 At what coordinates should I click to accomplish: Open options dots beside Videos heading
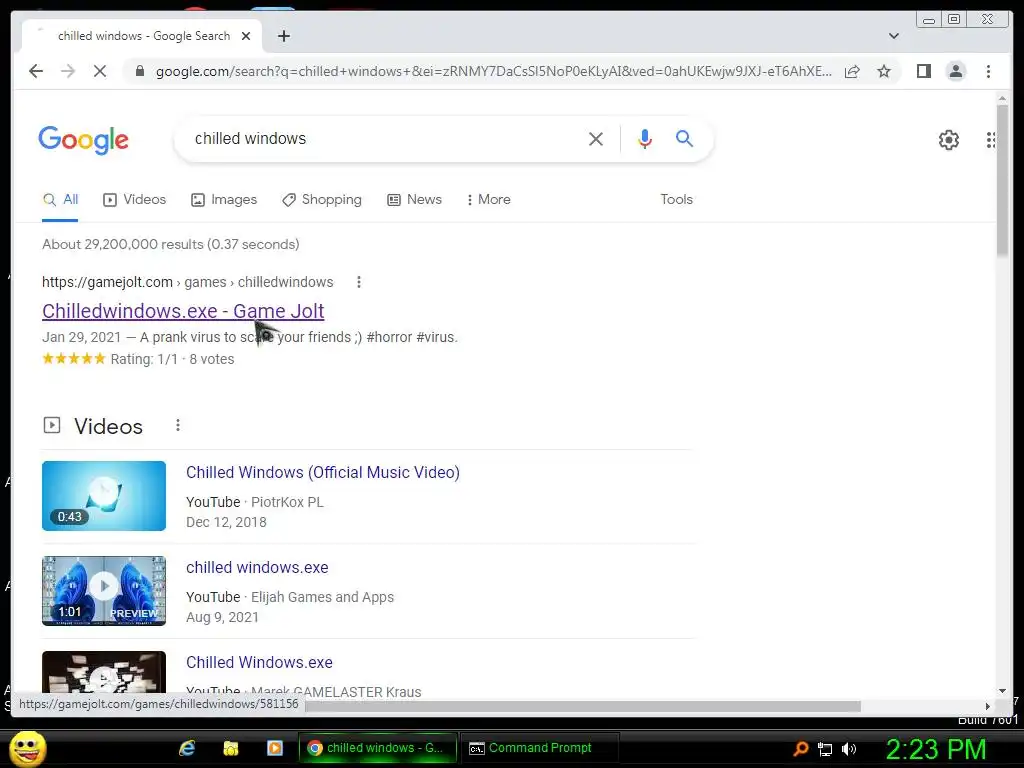tap(178, 426)
